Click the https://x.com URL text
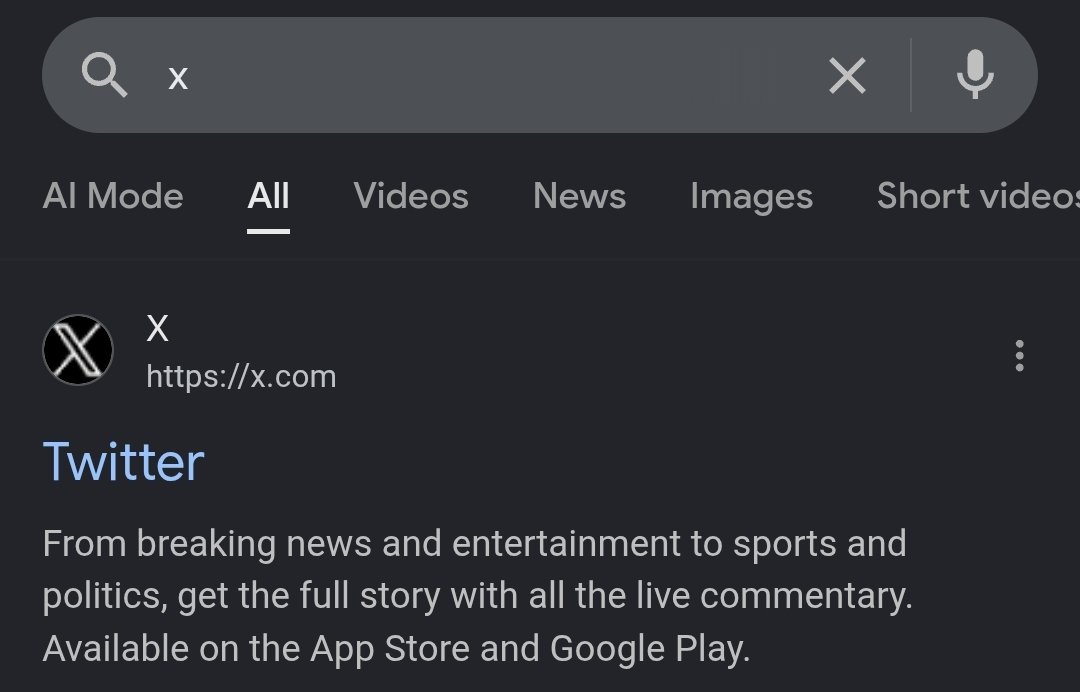The width and height of the screenshot is (1080, 692). tap(241, 377)
